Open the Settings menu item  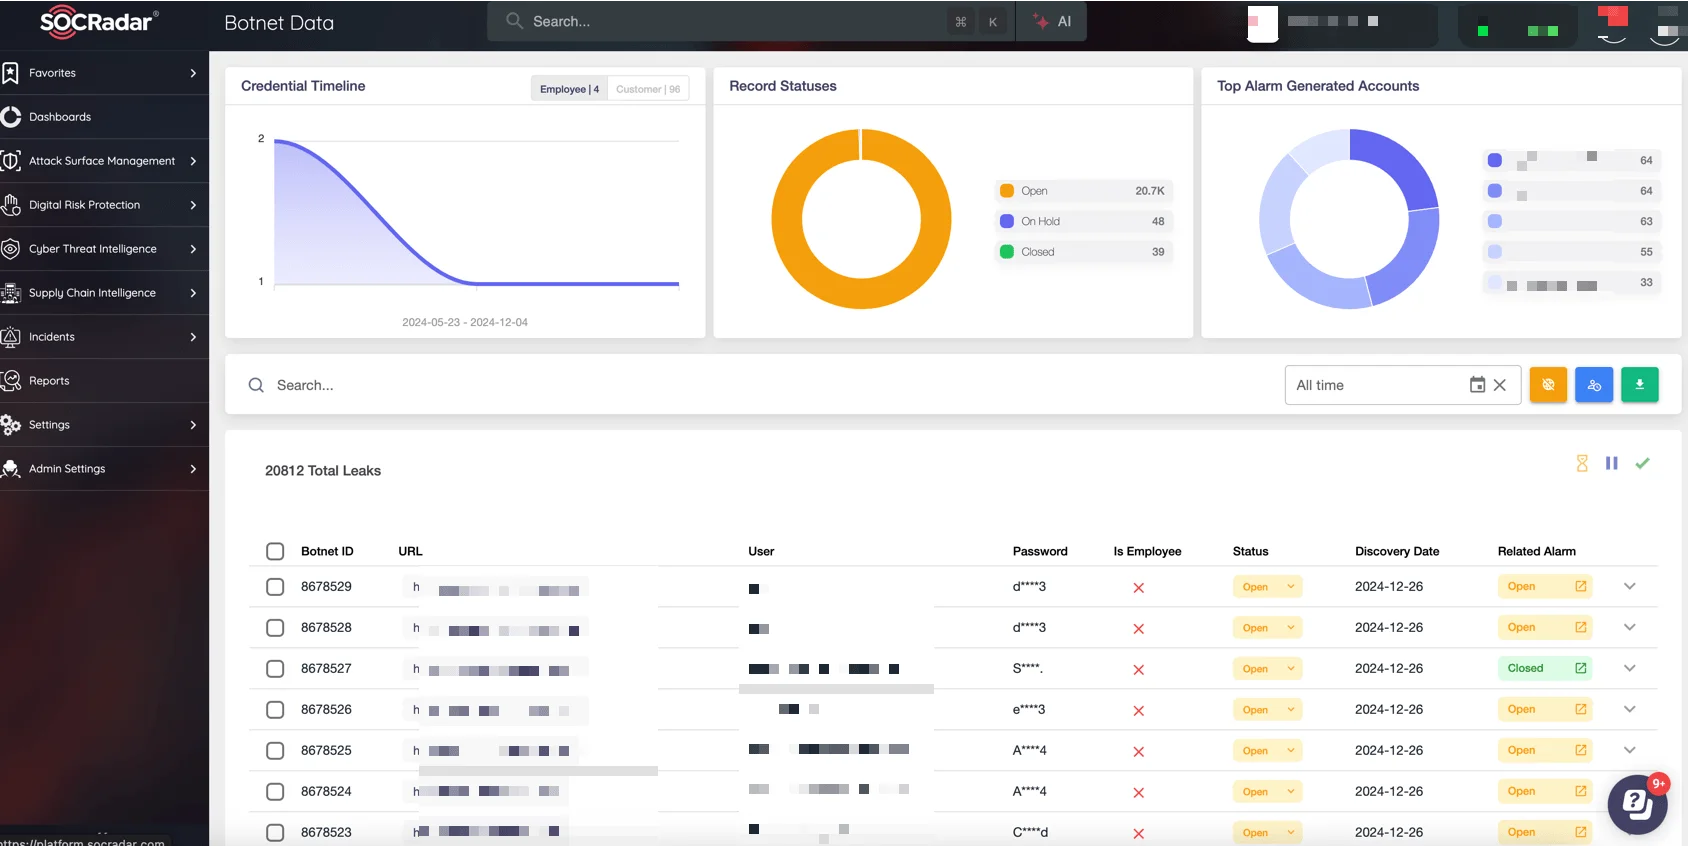104,425
